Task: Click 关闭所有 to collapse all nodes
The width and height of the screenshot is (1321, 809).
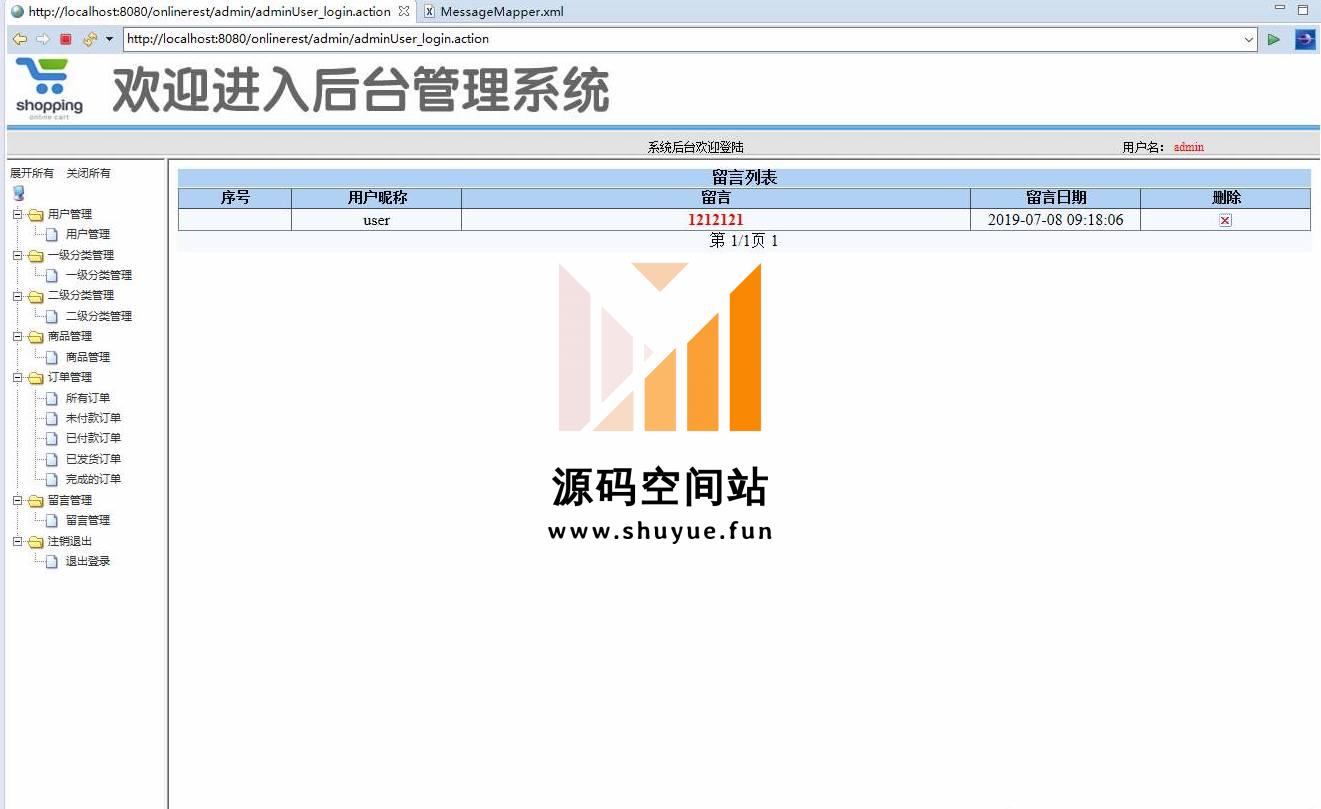Action: [x=88, y=173]
